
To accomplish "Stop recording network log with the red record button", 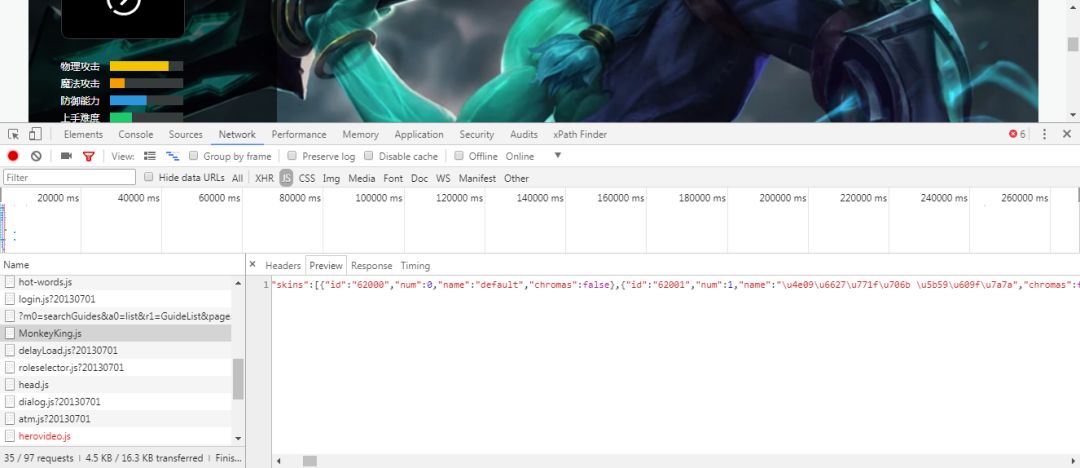I will pos(13,156).
